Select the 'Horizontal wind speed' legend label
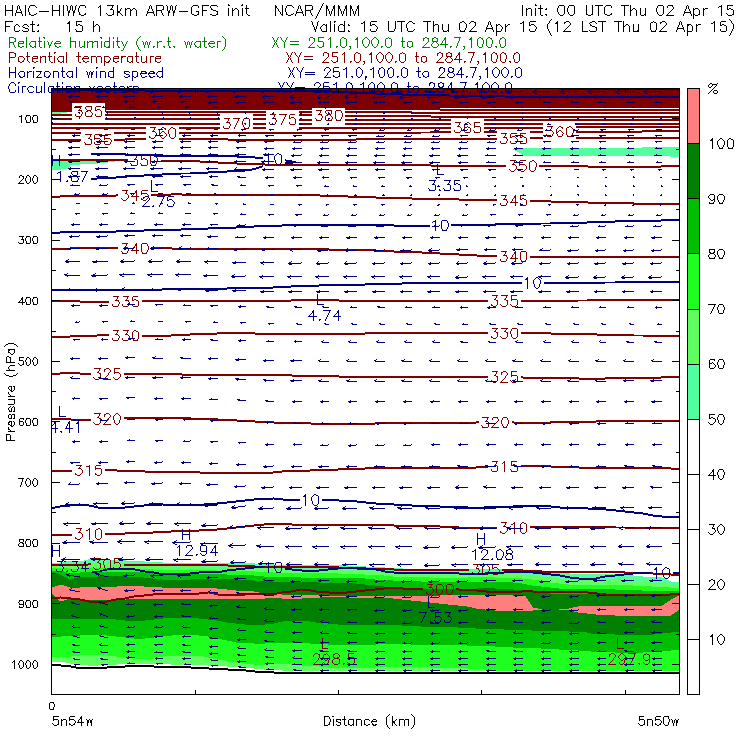 click(x=86, y=73)
